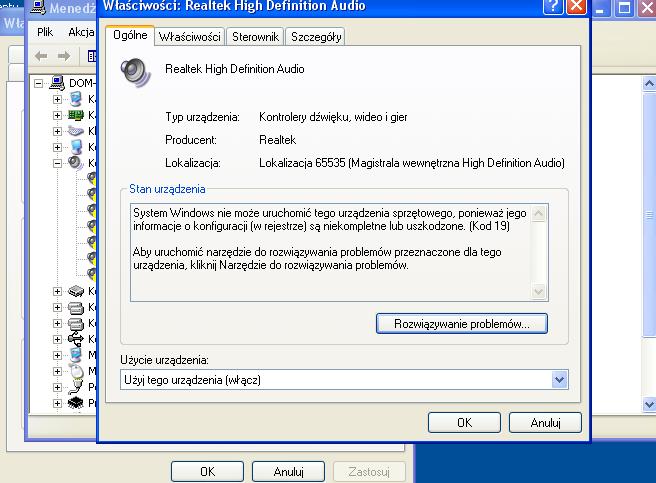Viewport: 656px width, 483px height.
Task: Confirm Realtek properties dialog with OK
Action: point(464,422)
